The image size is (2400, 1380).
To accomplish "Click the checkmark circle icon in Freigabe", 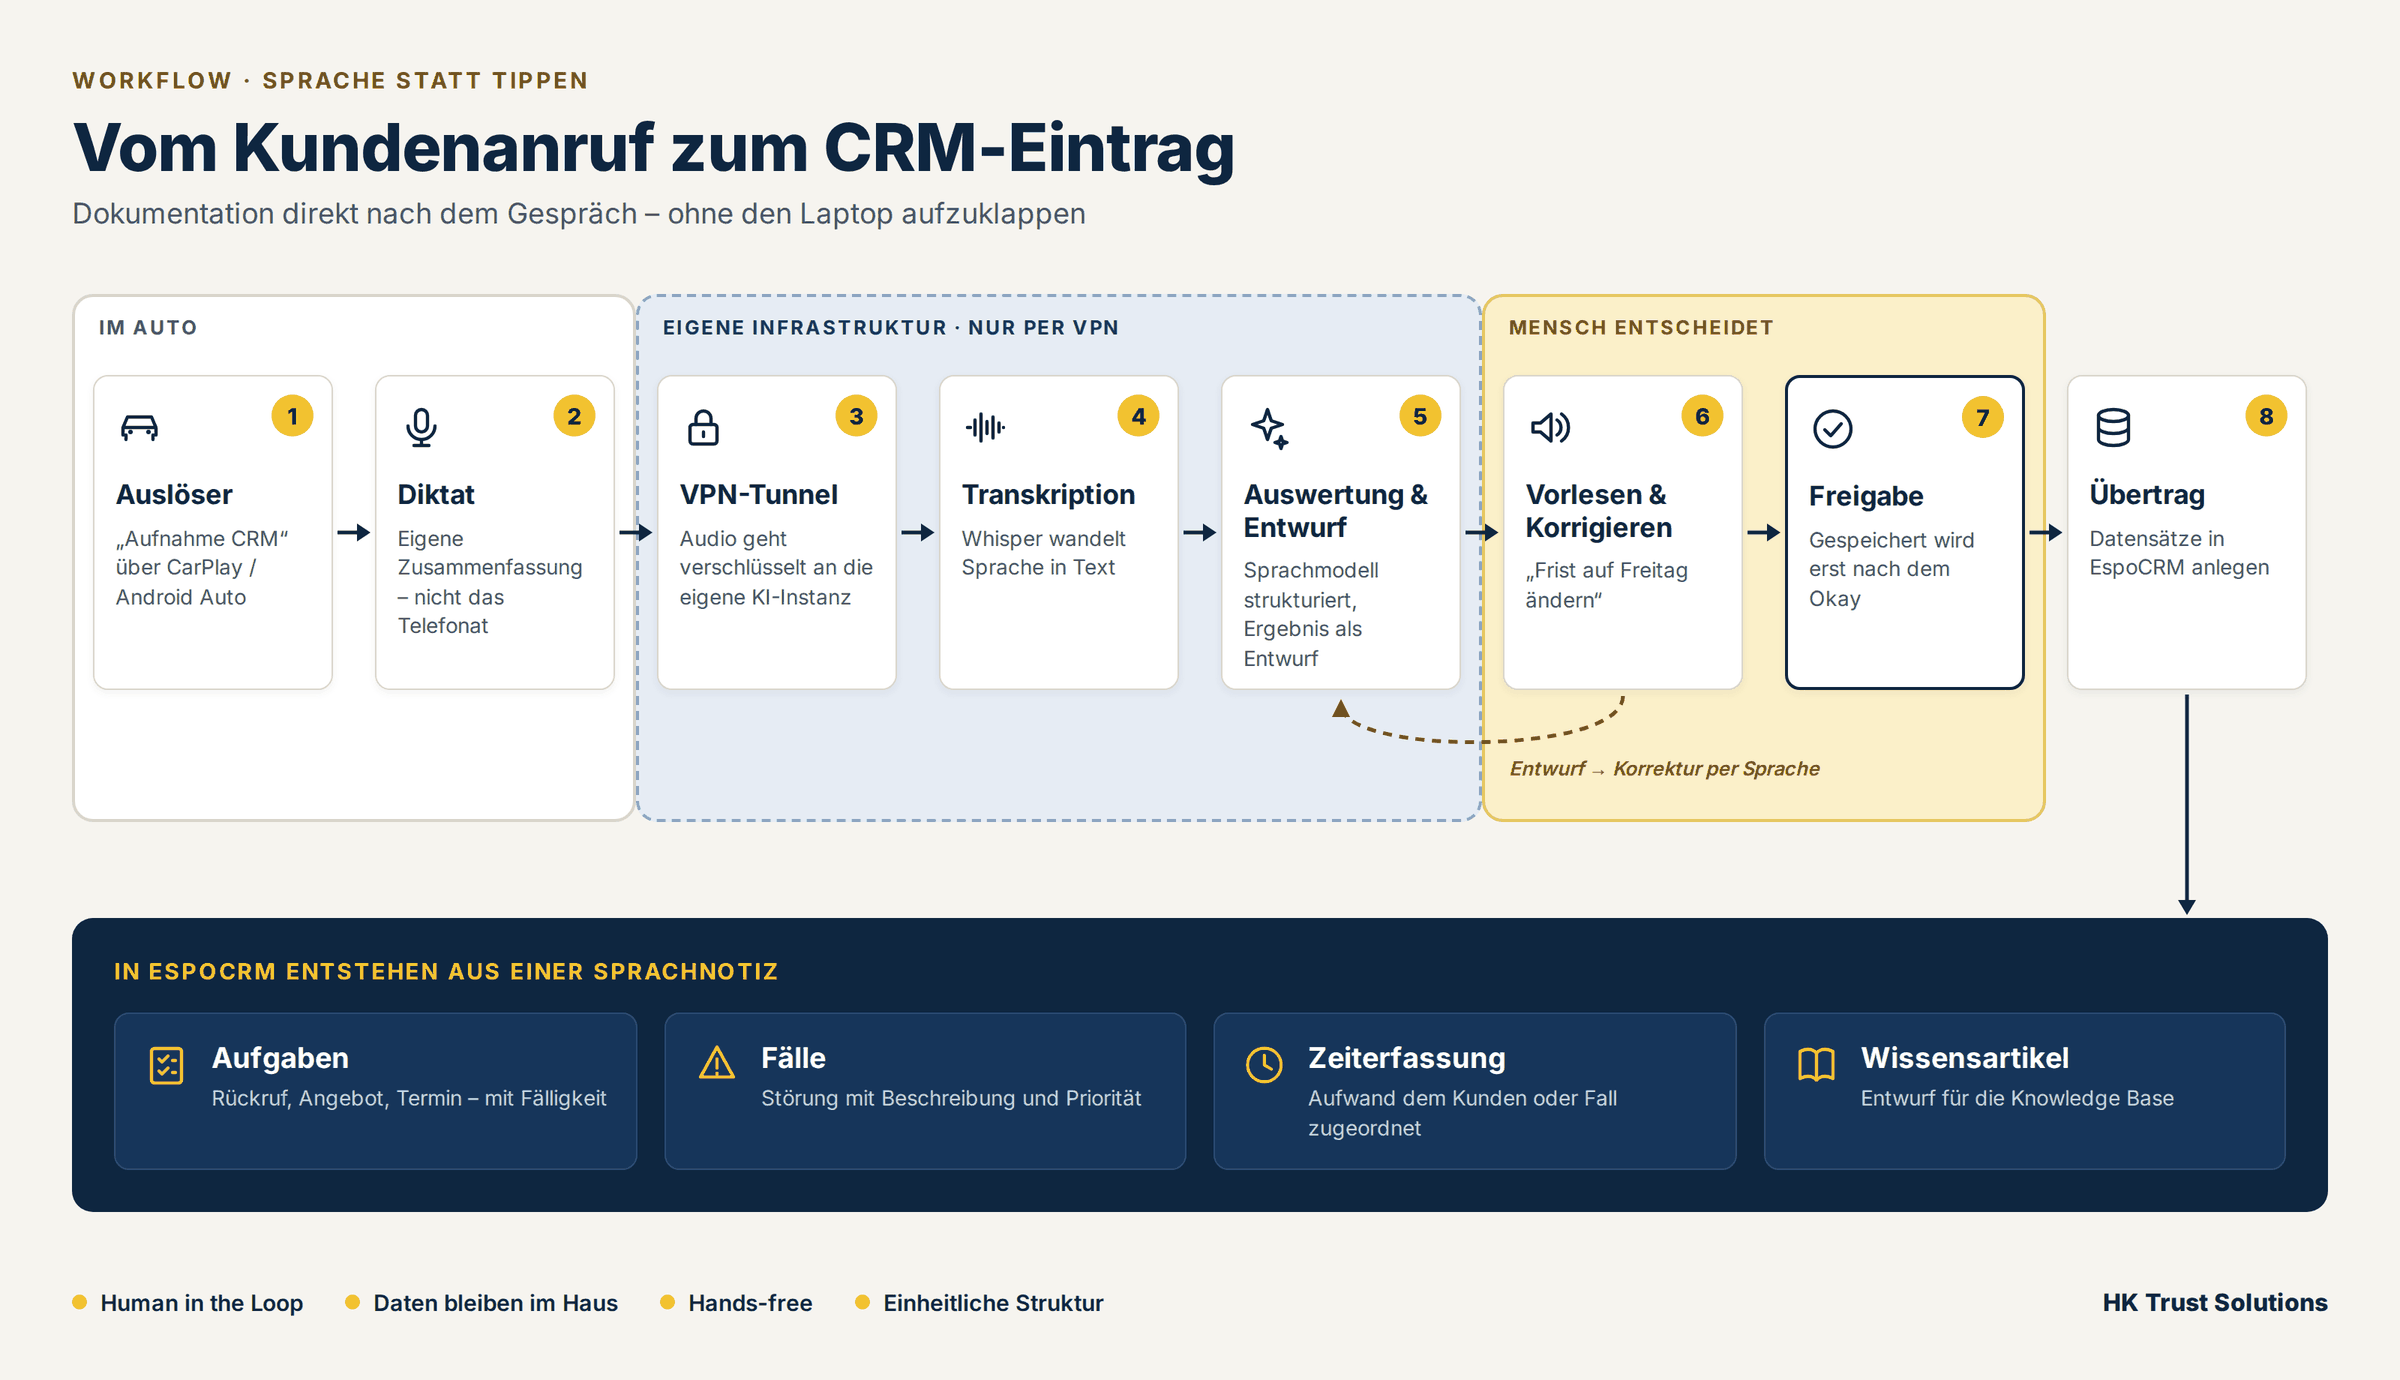I will [1832, 429].
